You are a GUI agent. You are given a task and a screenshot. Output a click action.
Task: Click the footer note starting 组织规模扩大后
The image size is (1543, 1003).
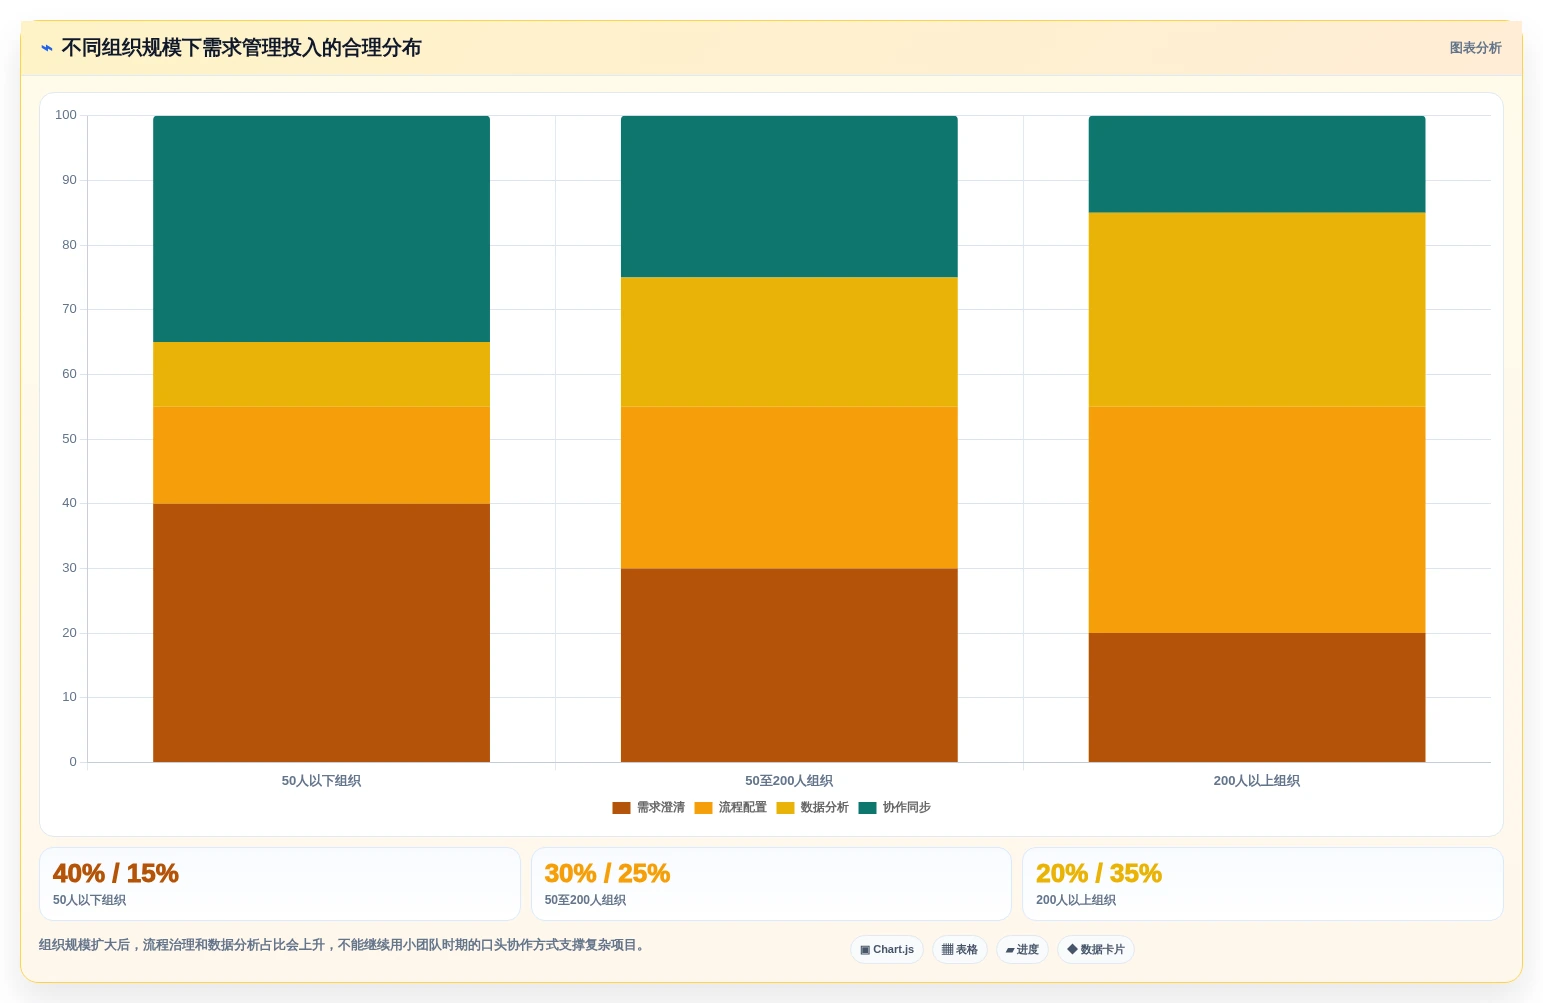[344, 945]
